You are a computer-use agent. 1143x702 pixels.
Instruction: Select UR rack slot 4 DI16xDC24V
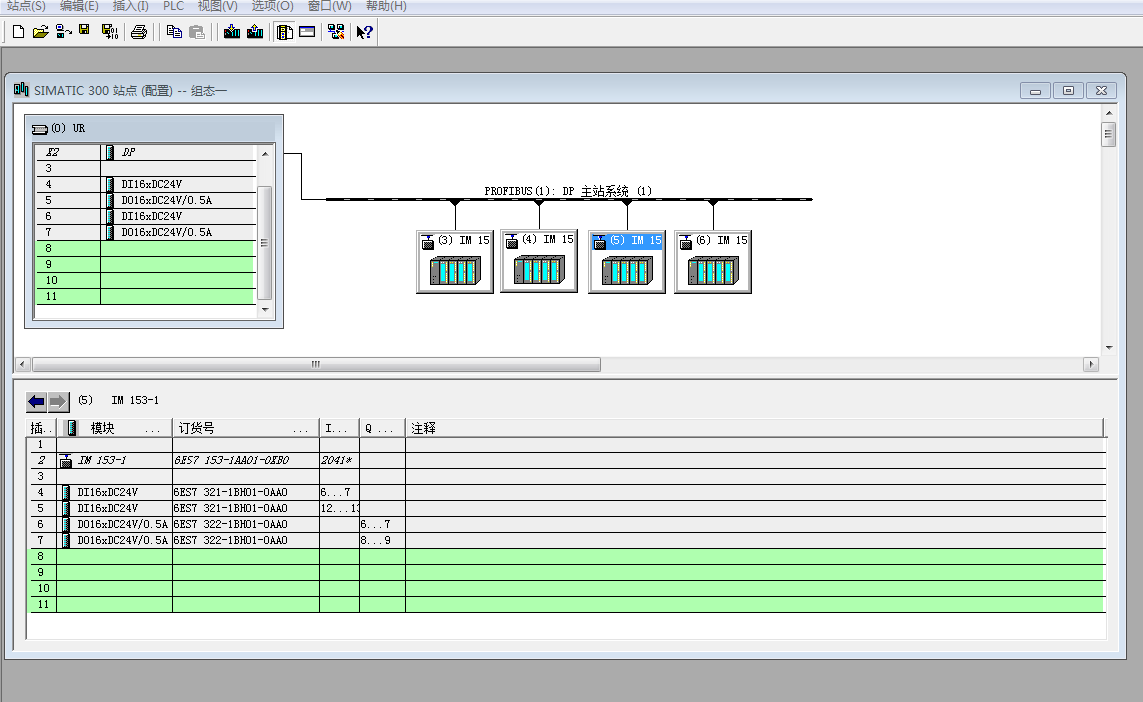tap(146, 184)
